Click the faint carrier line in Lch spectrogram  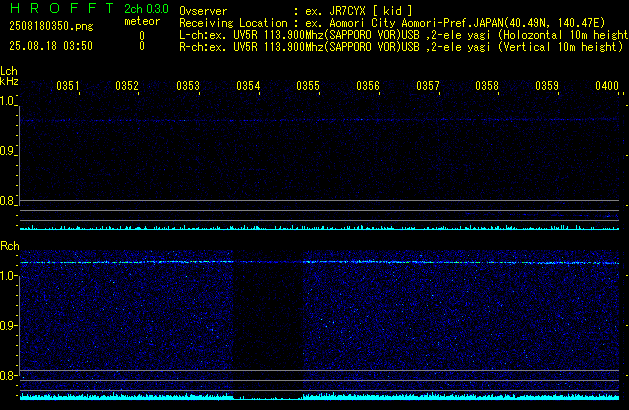[x=320, y=120]
